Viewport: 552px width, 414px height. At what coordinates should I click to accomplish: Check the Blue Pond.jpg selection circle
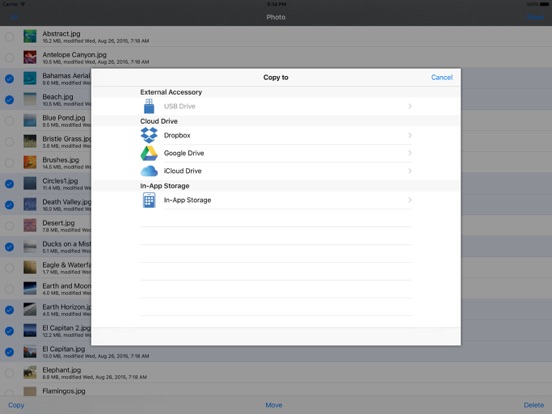click(x=10, y=121)
